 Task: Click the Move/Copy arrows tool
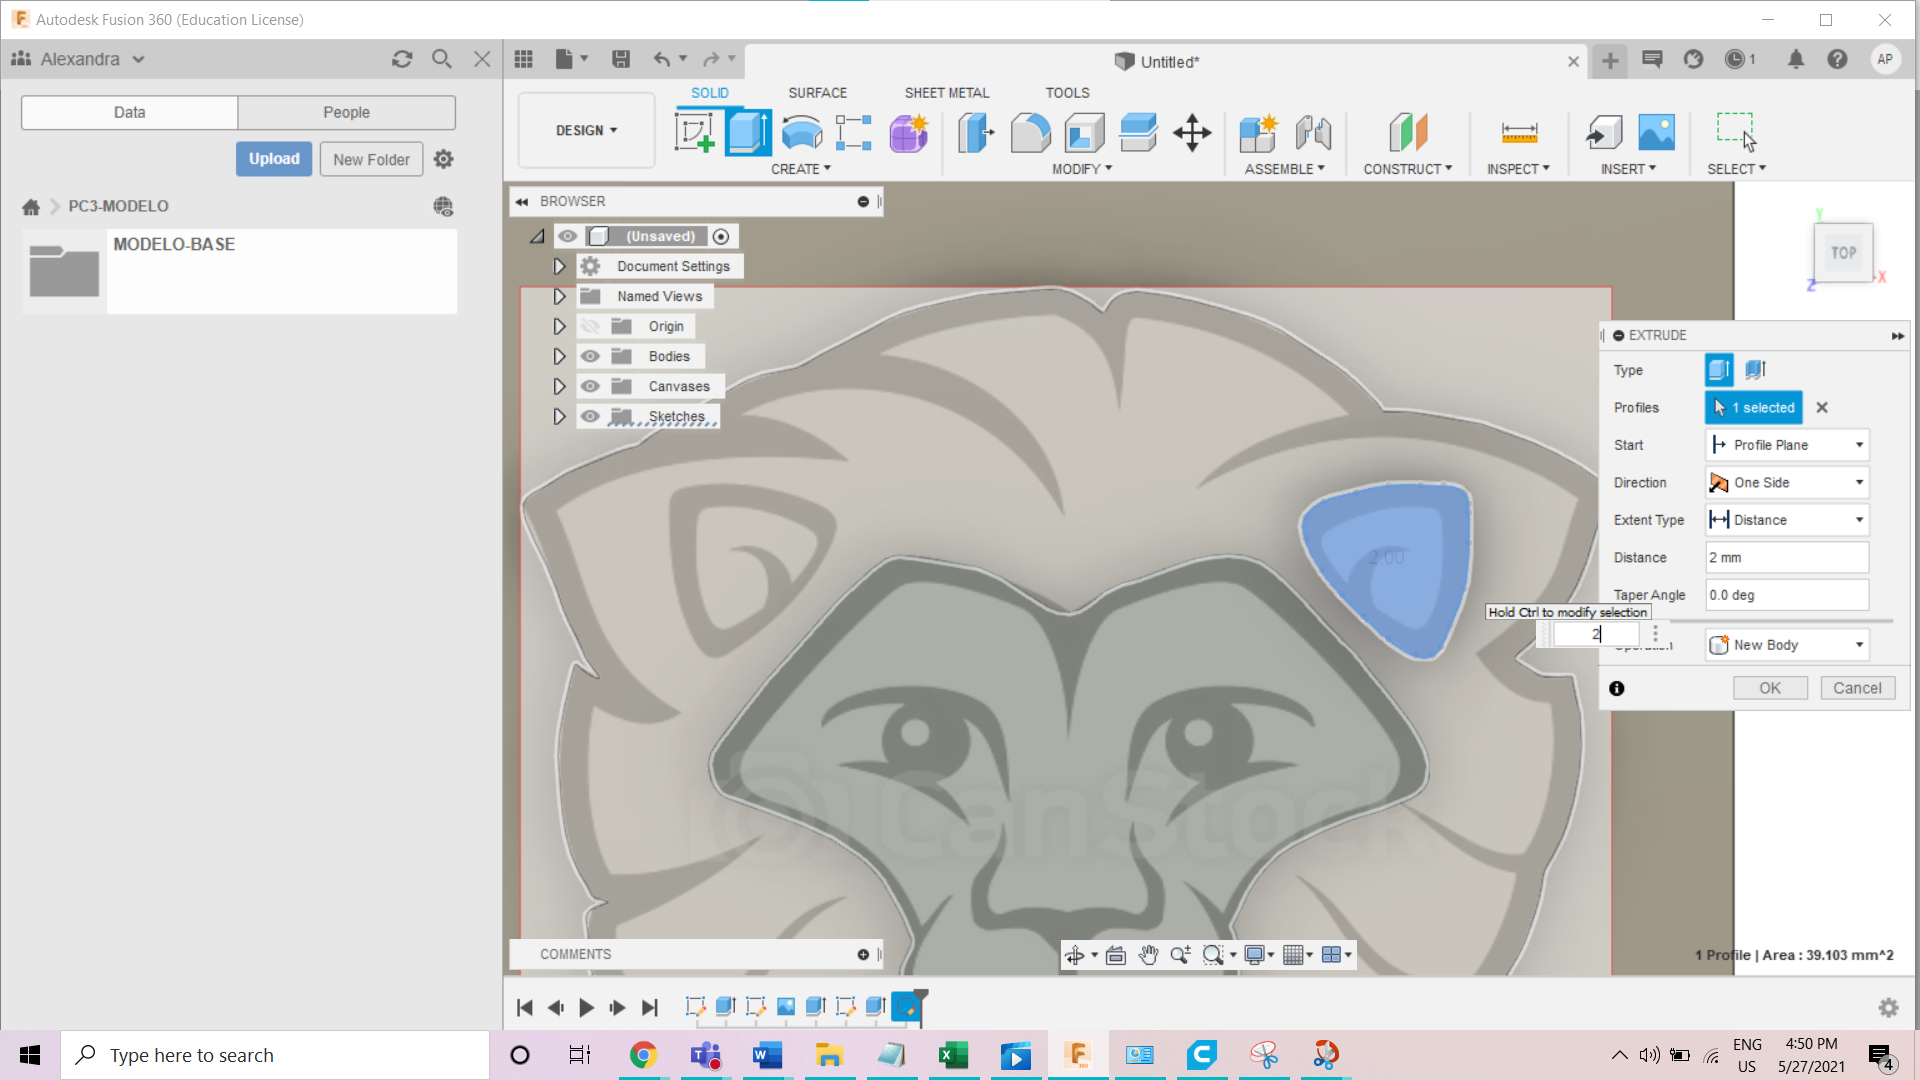(x=1192, y=132)
